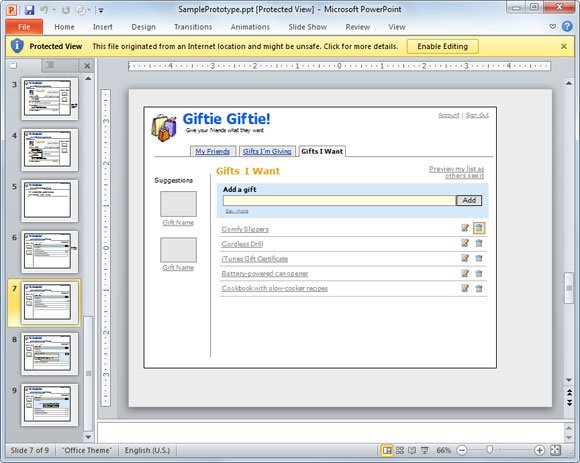Select slide 4 thumbnail
Screen dimensions: 580x463
point(50,149)
